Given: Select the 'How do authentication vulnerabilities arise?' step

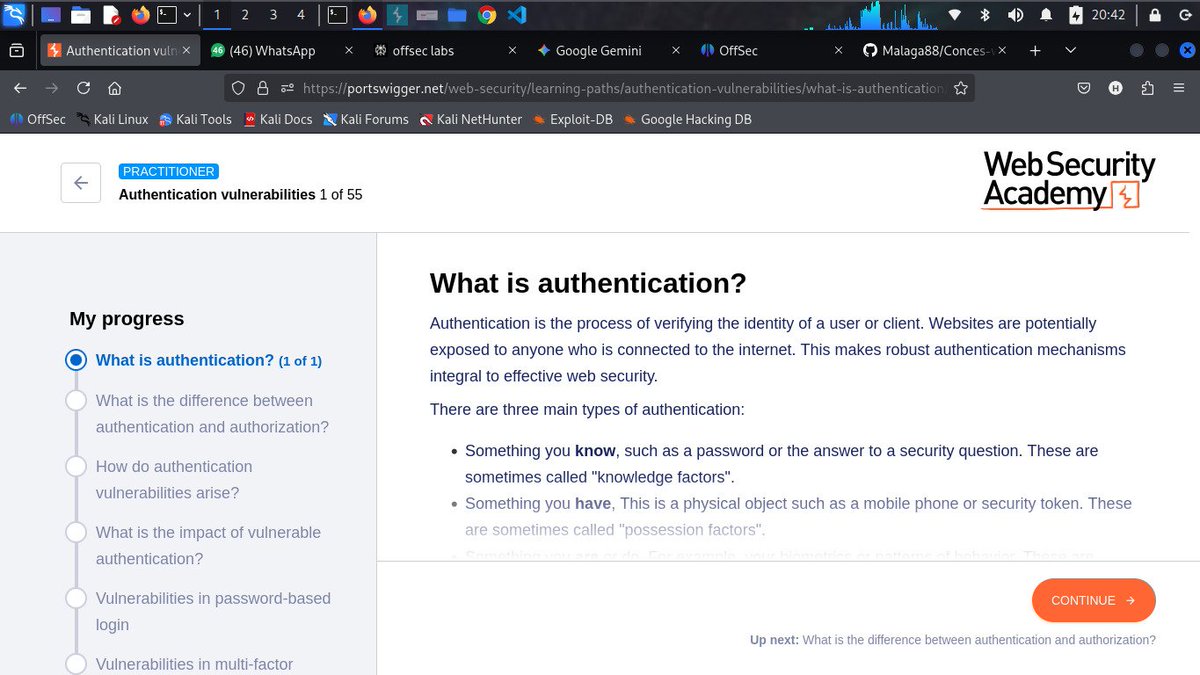Looking at the screenshot, I should click(x=174, y=479).
